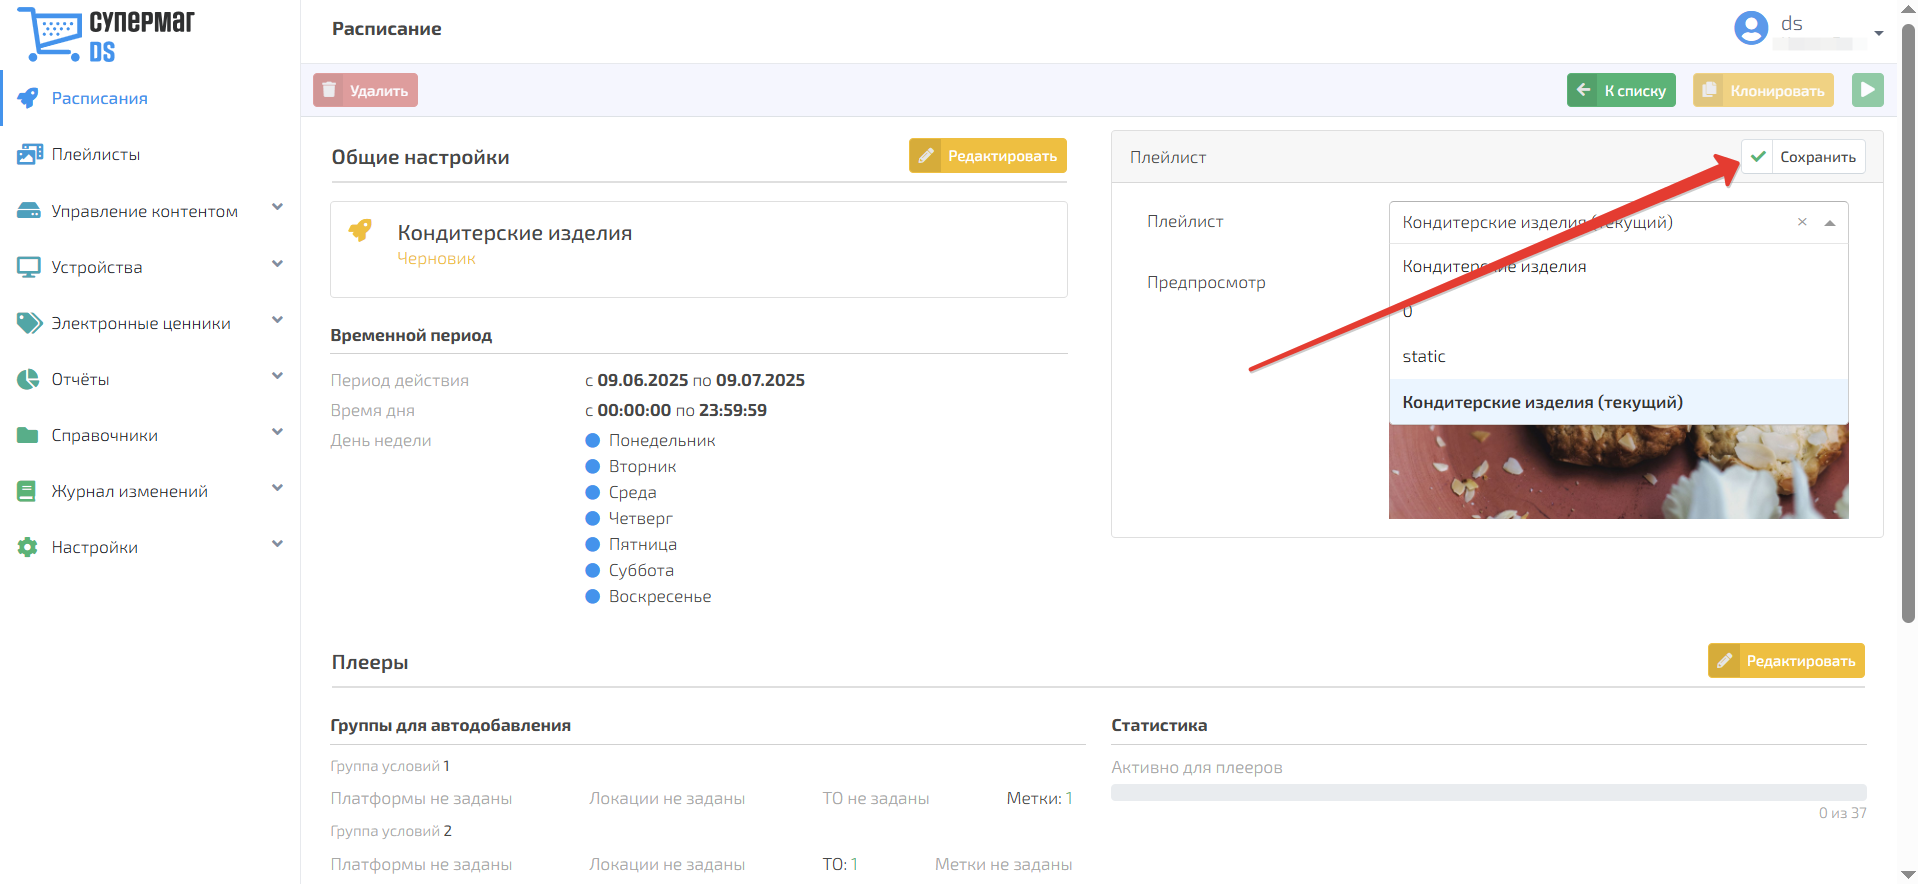
Task: Click the Клонировать button
Action: pyautogui.click(x=1763, y=90)
